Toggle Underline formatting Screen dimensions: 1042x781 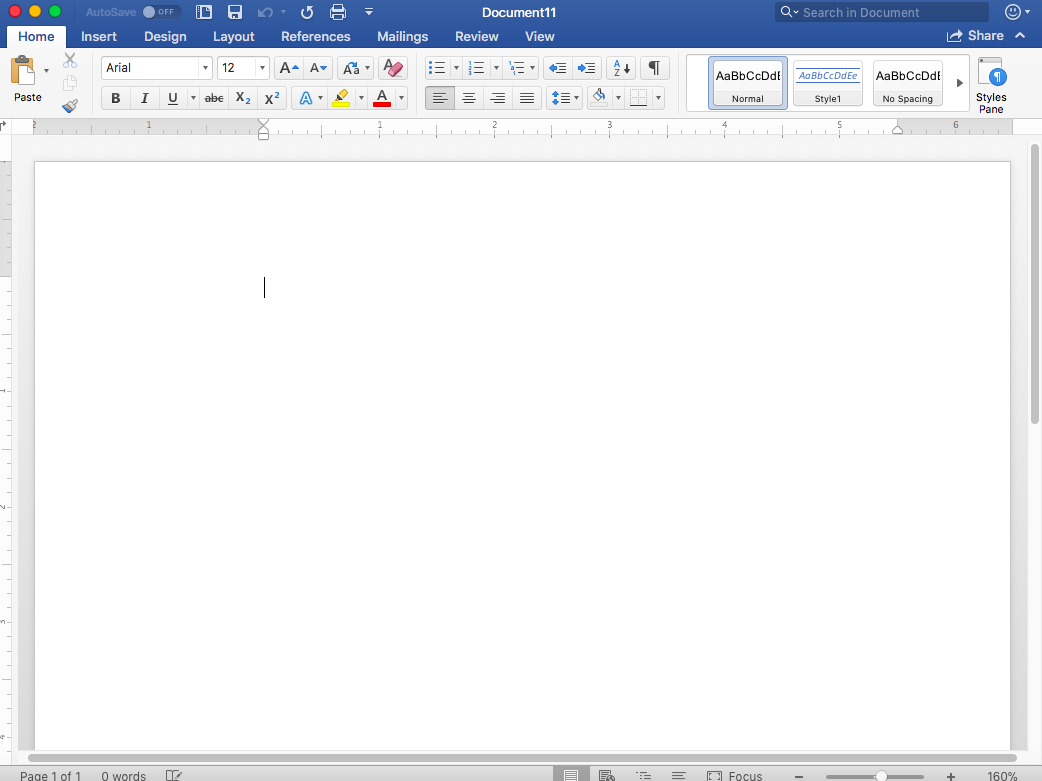(x=173, y=98)
